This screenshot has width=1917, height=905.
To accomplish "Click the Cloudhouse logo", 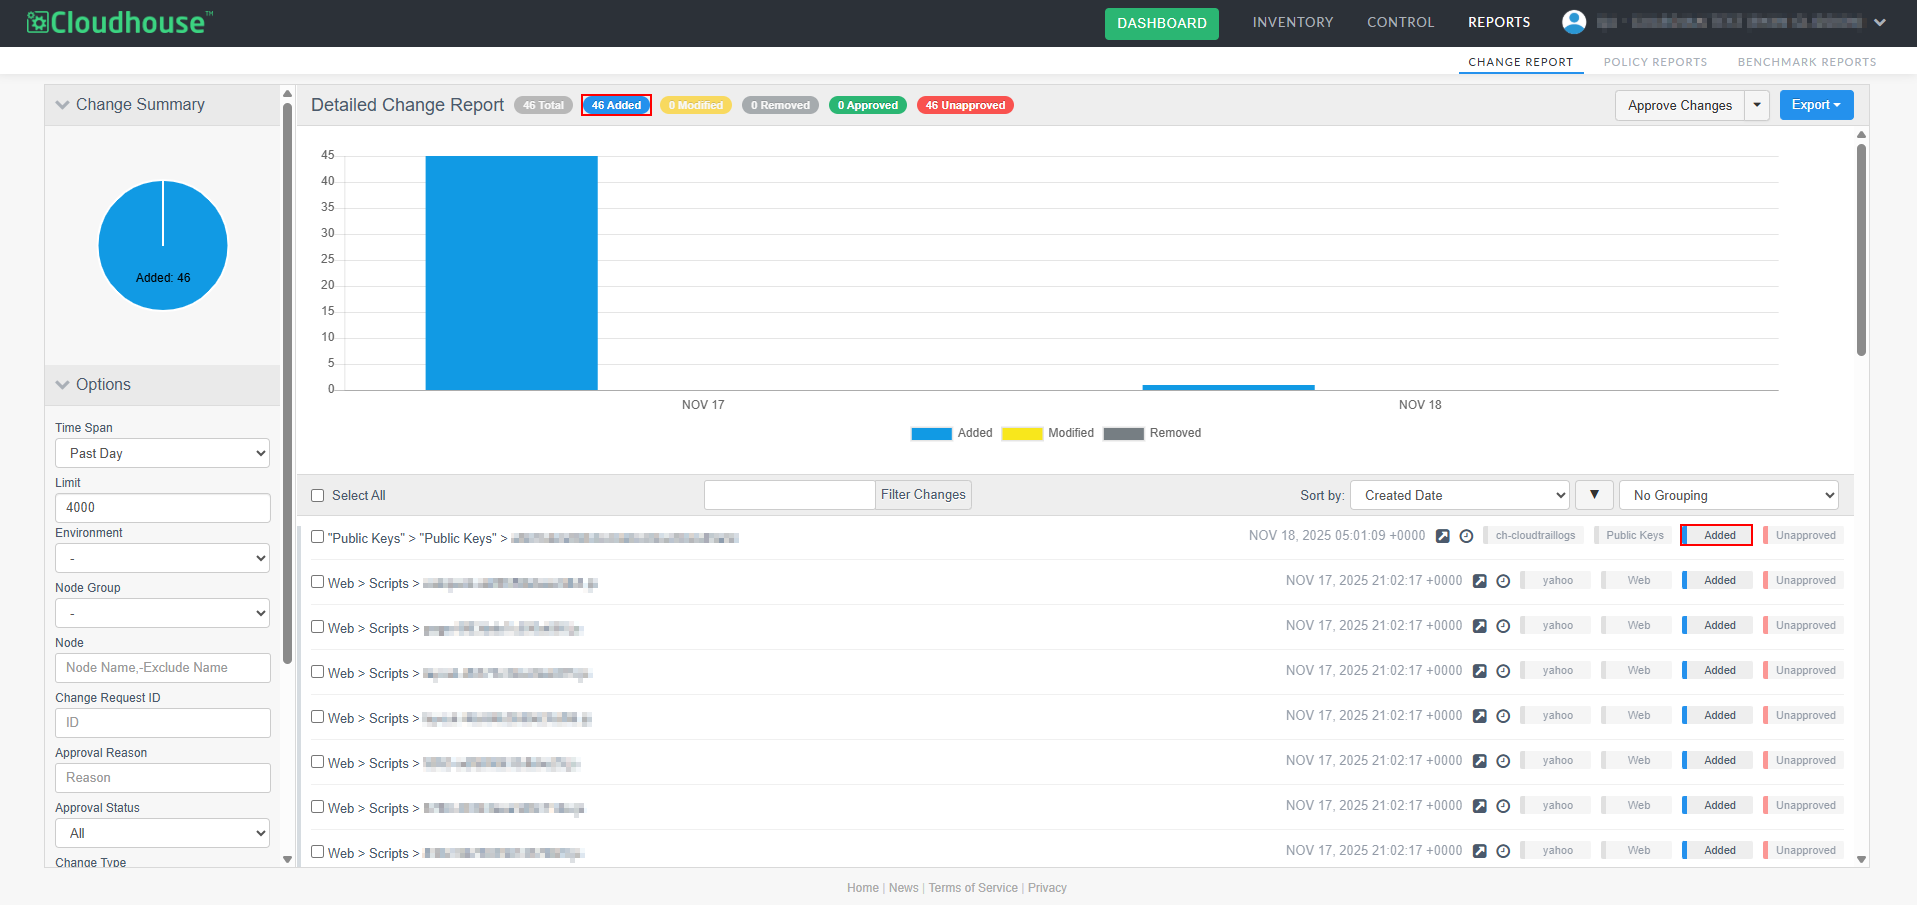I will (120, 22).
